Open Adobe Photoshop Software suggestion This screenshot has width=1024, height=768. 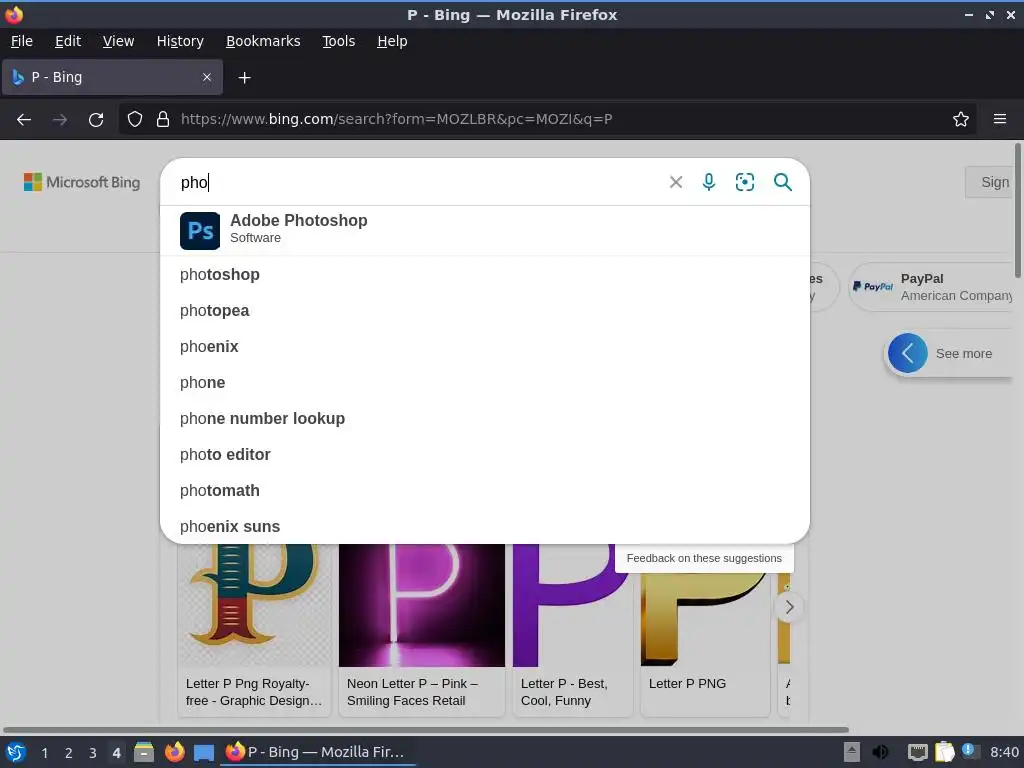pos(485,231)
